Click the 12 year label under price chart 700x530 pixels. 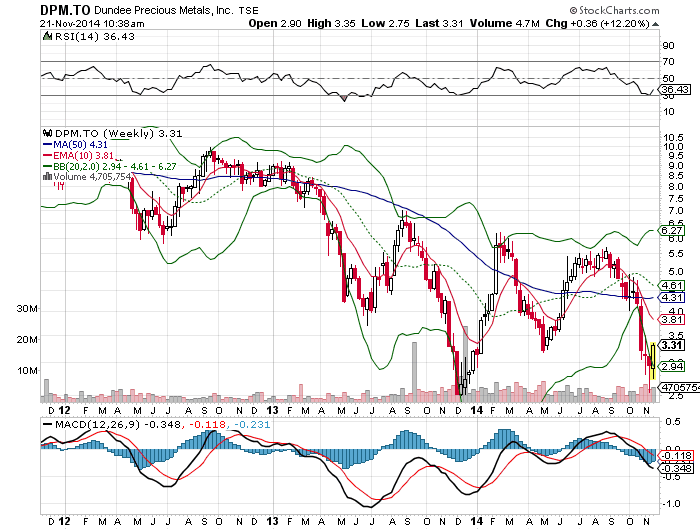tap(64, 410)
